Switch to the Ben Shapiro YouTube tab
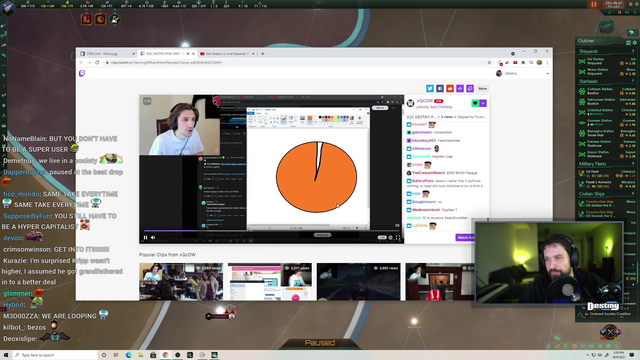This screenshot has height=360, width=640. click(227, 54)
